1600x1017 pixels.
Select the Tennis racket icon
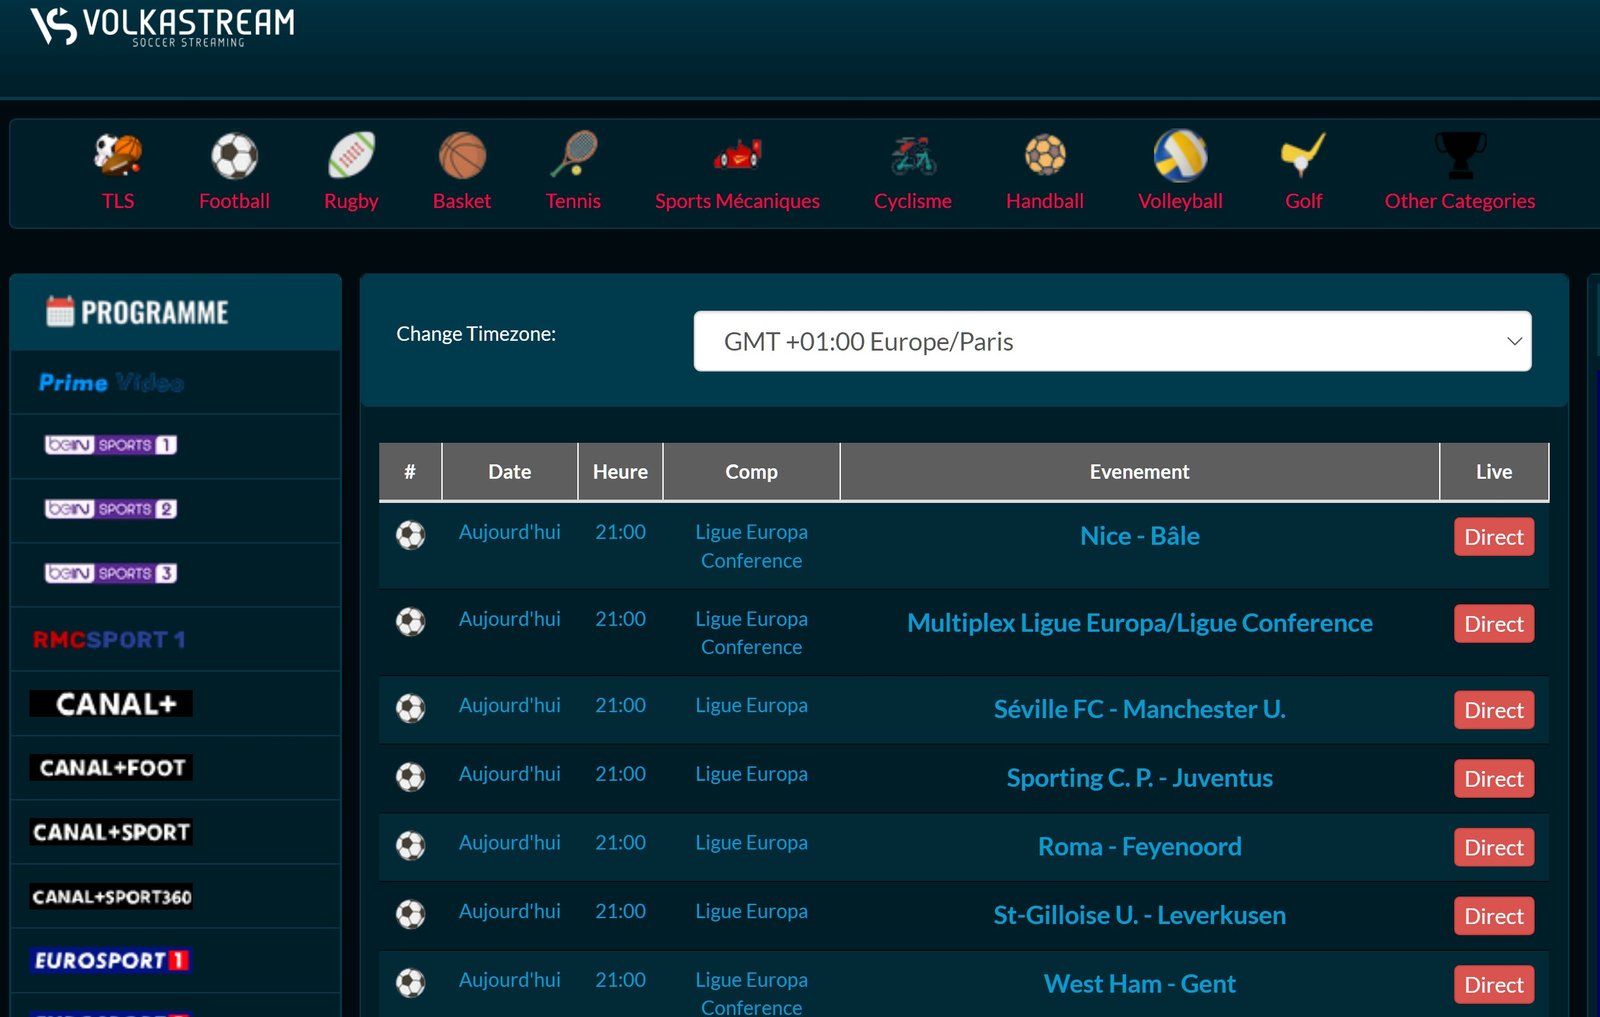[x=574, y=155]
